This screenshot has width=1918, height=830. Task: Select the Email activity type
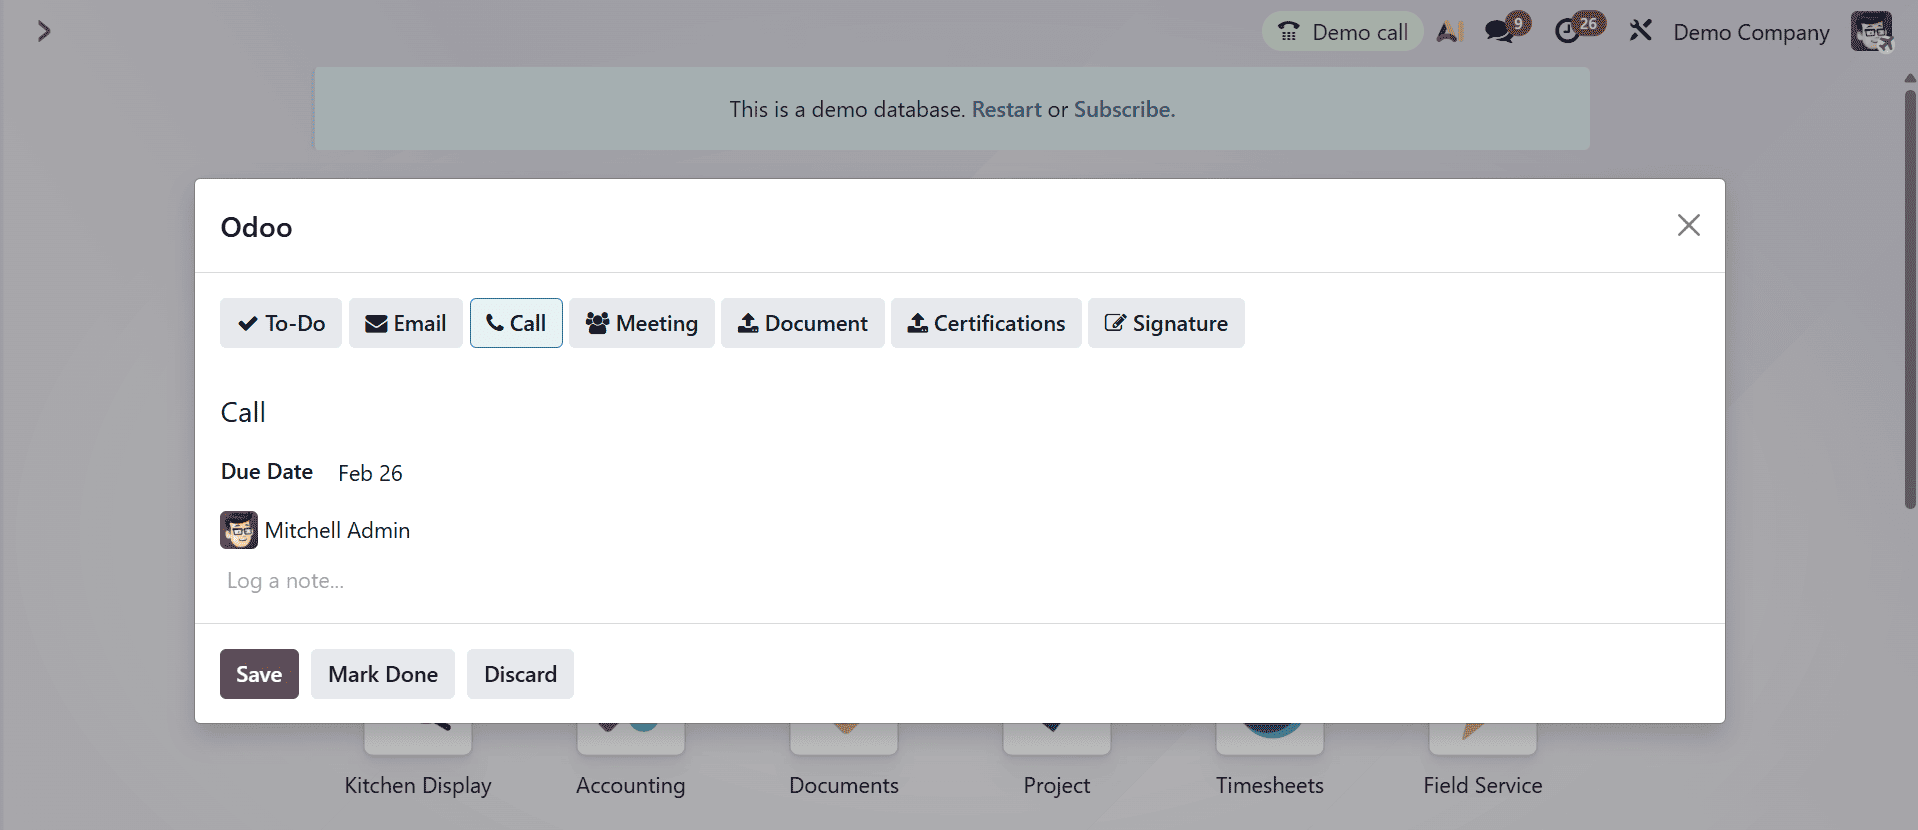pos(405,323)
